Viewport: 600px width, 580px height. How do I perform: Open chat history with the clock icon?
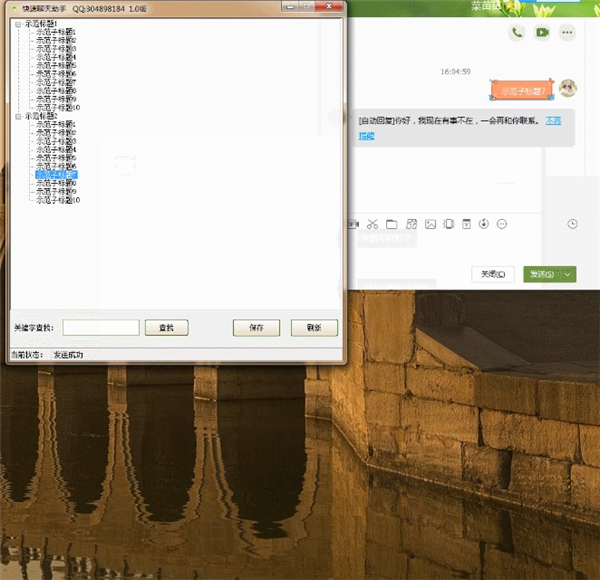[572, 224]
